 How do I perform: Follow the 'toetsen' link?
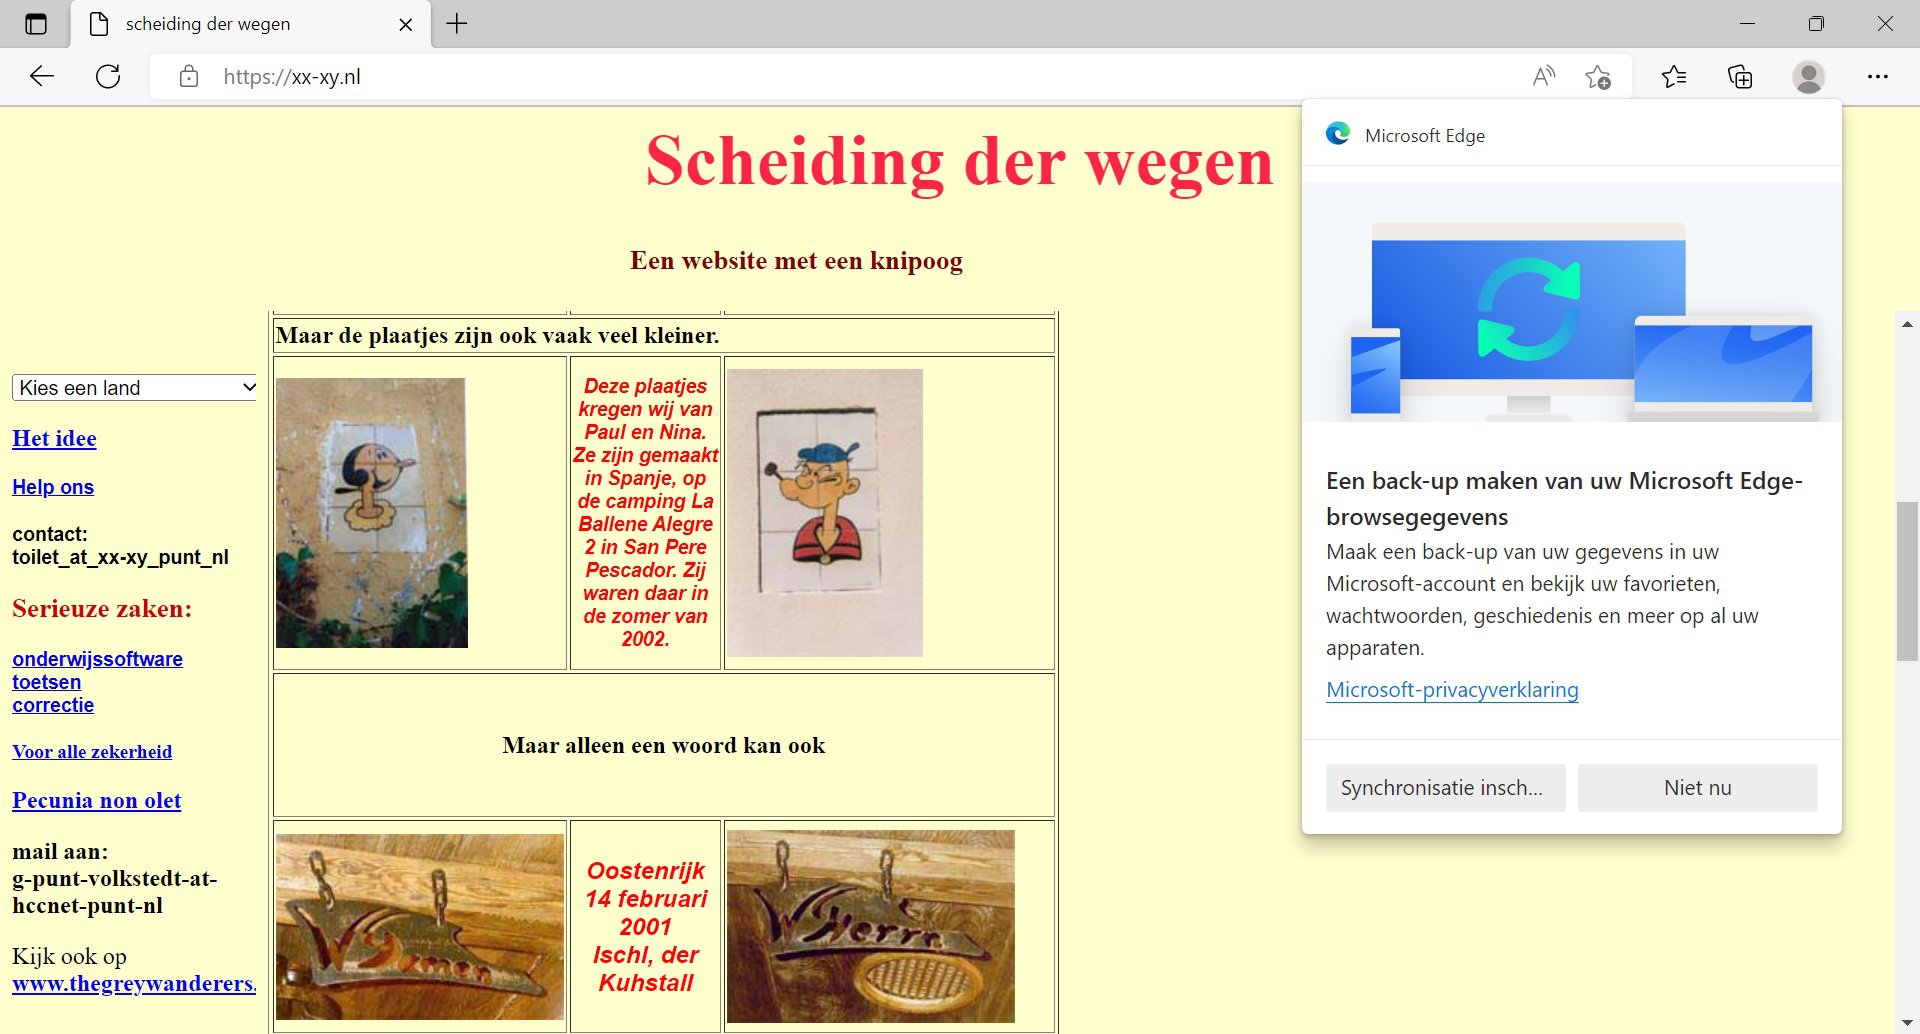click(46, 682)
